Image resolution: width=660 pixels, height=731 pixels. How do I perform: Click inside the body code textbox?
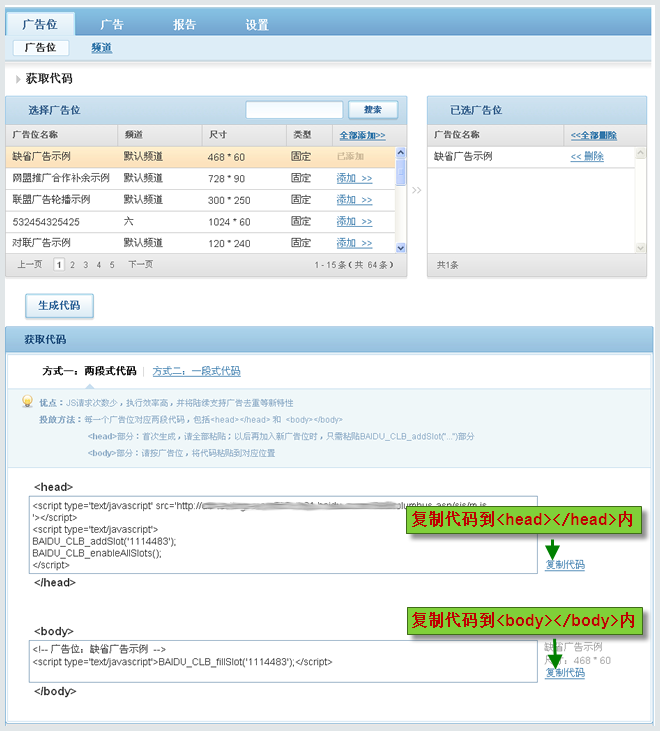[283, 662]
